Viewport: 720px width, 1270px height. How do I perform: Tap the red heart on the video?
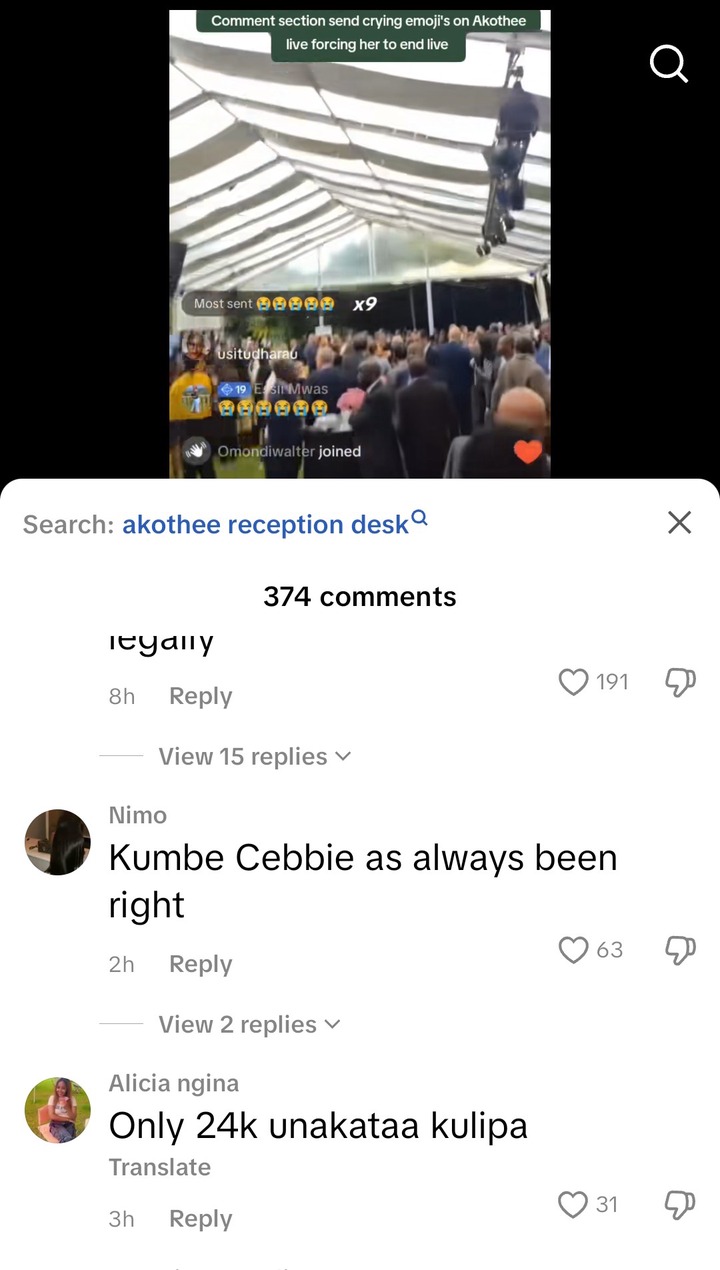tap(528, 452)
